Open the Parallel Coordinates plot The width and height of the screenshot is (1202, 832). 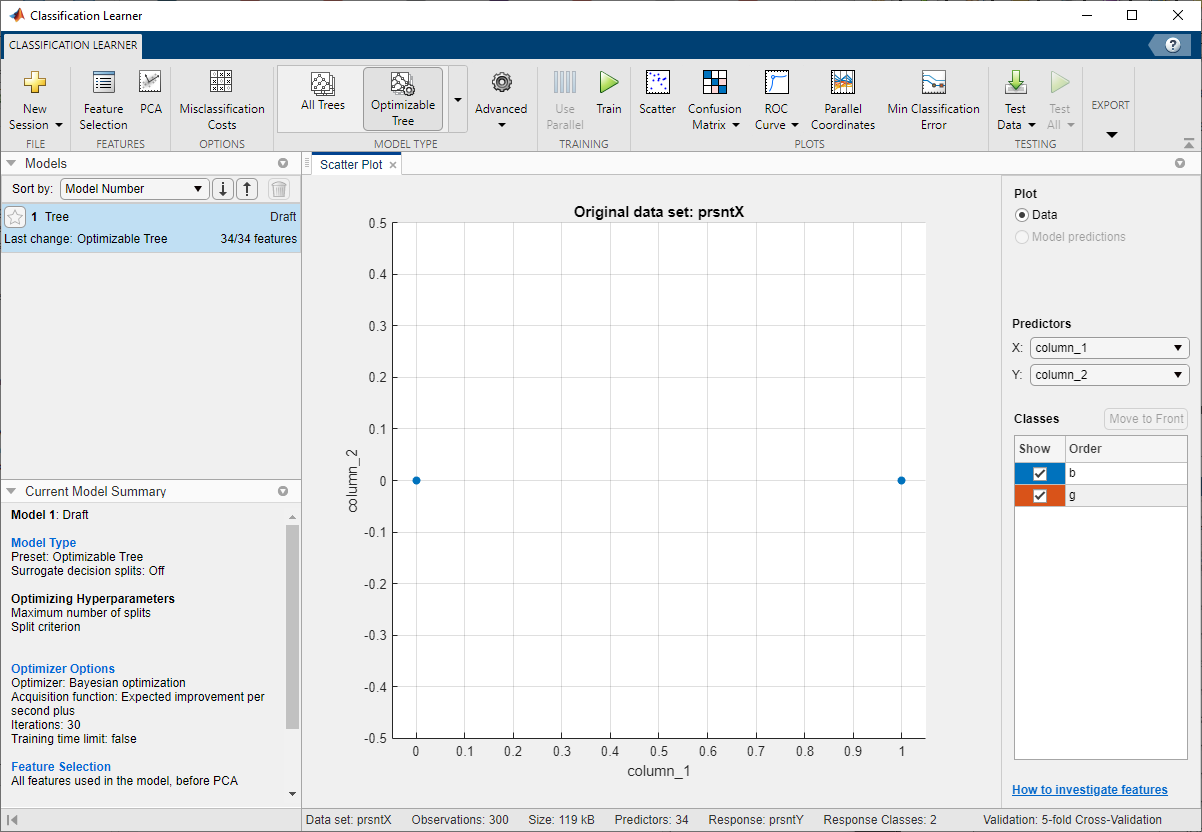point(843,101)
